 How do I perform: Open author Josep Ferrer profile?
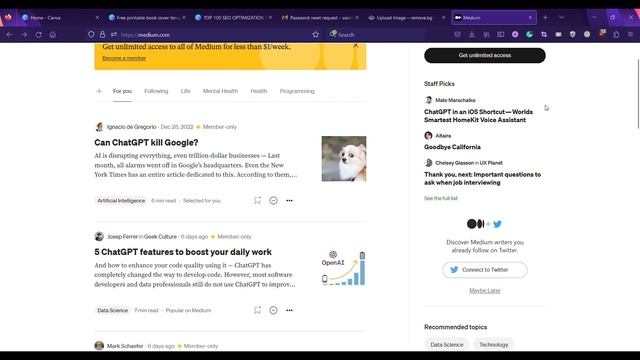(x=122, y=237)
